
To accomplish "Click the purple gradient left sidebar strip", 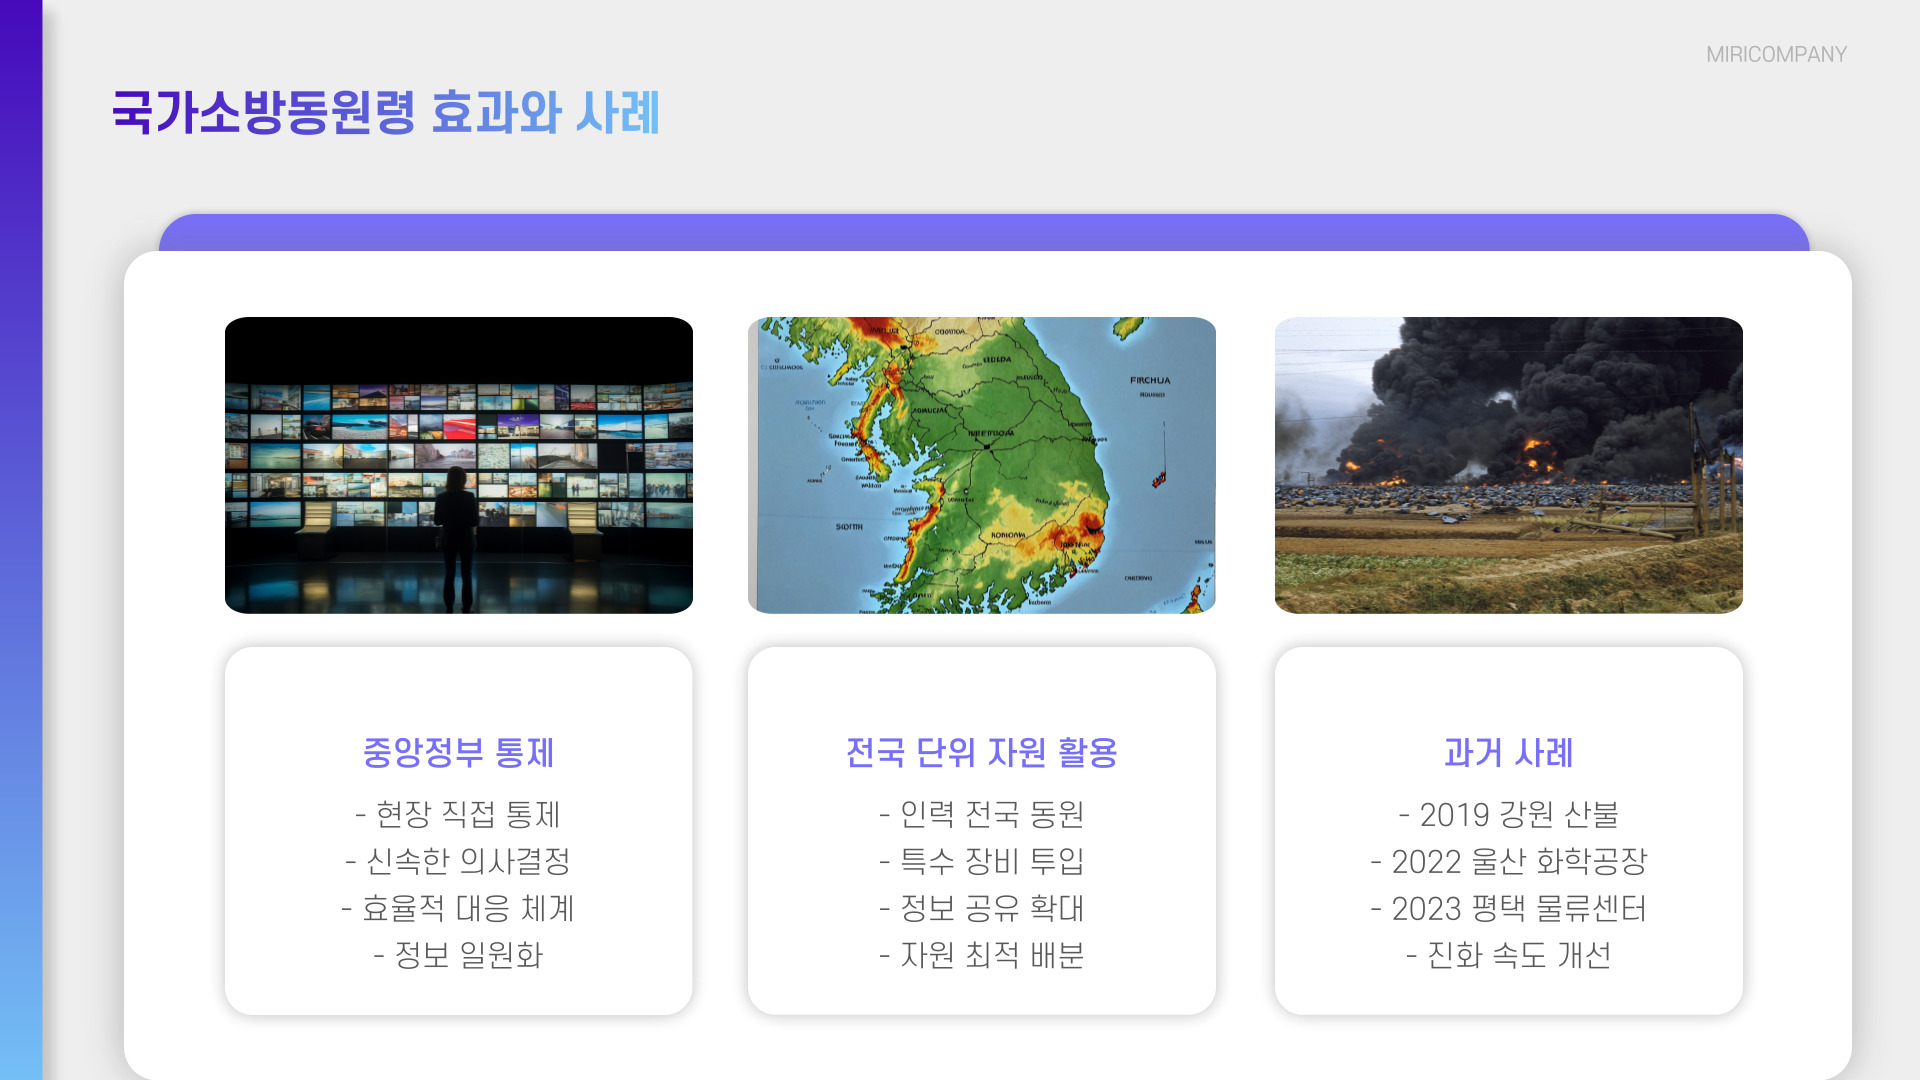I will pos(21,540).
